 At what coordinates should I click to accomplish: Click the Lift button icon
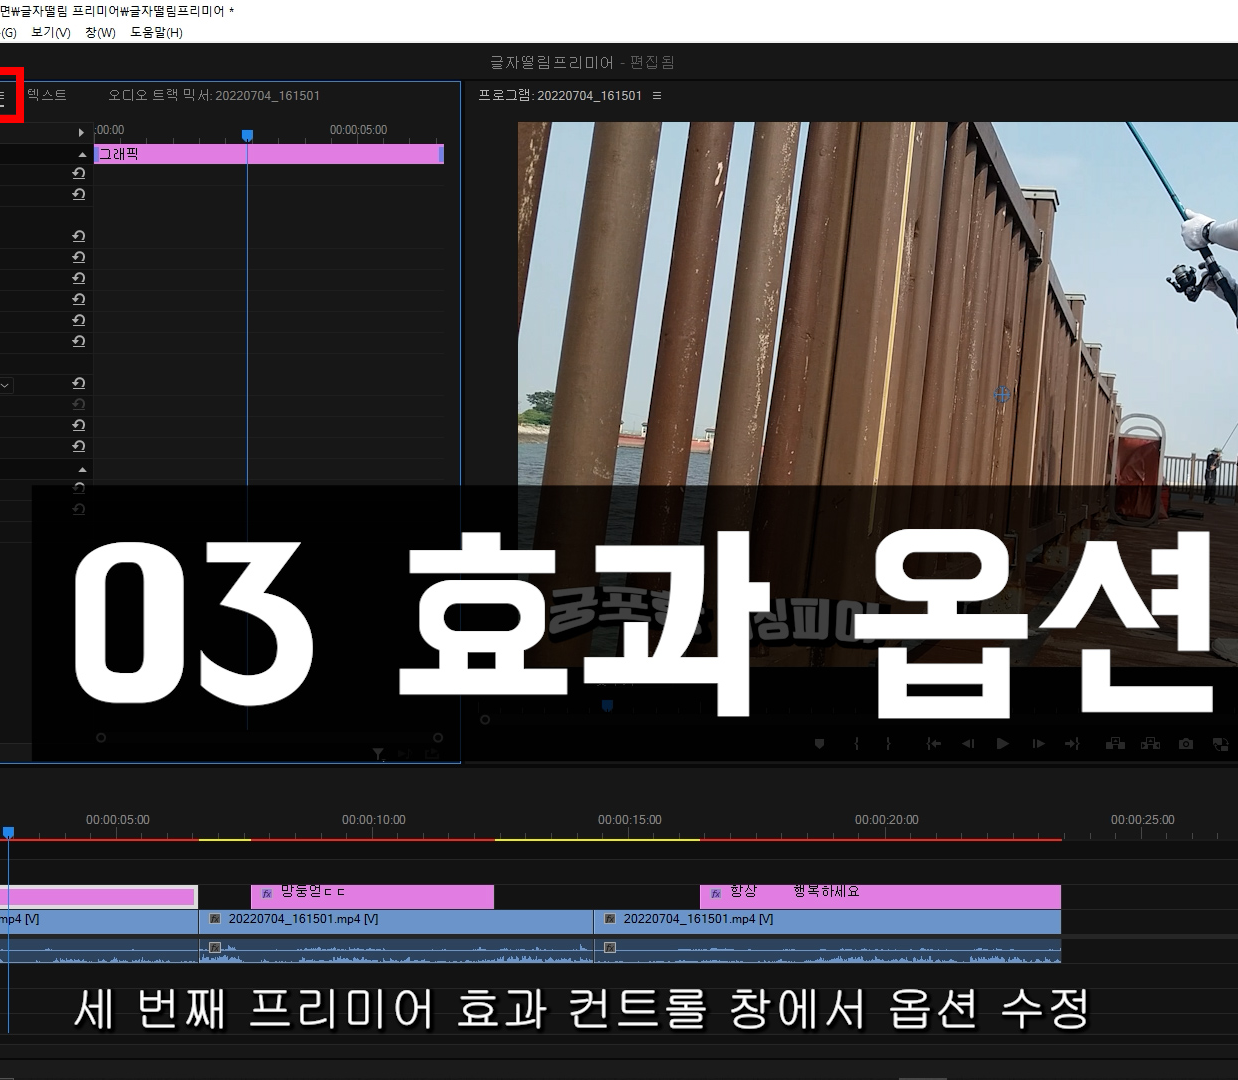[x=1115, y=744]
